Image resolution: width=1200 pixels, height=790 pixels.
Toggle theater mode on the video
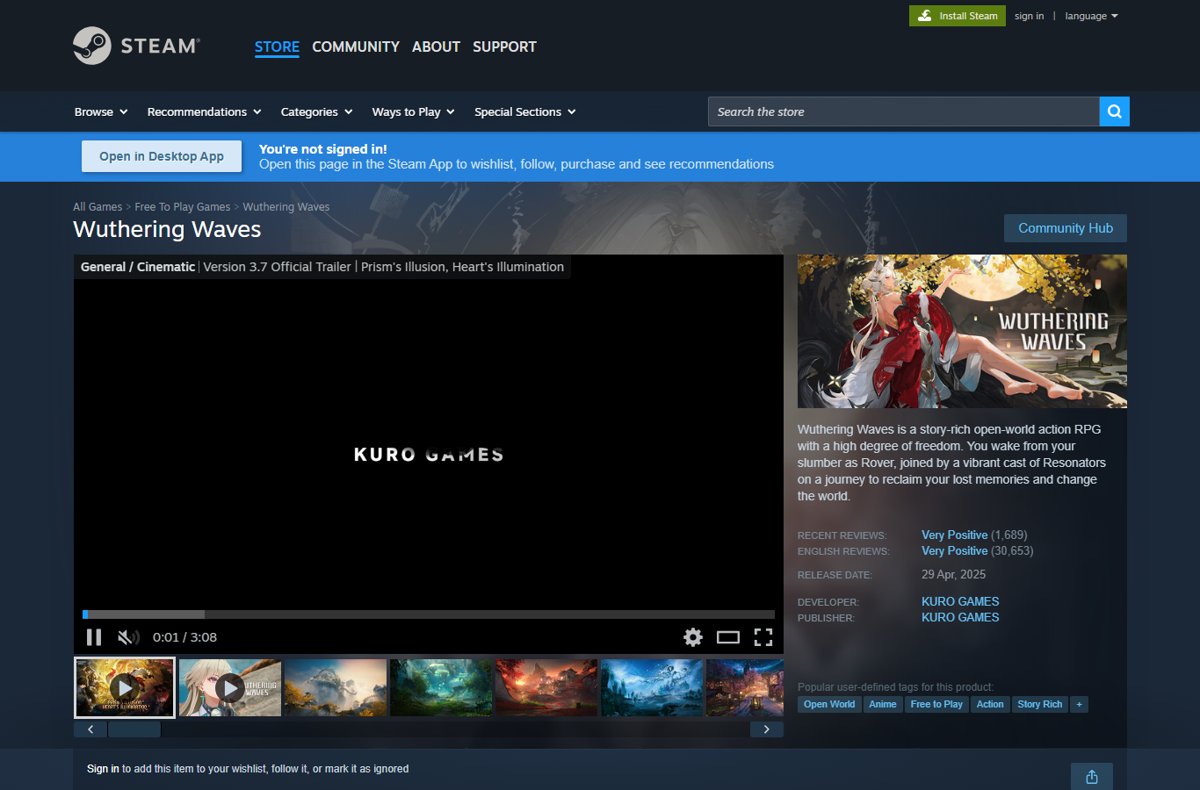[x=728, y=637]
